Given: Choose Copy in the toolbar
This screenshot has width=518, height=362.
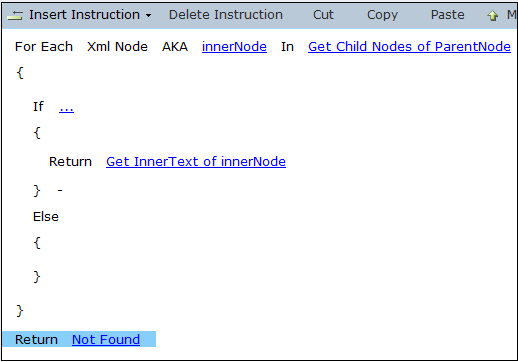Looking at the screenshot, I should (382, 15).
